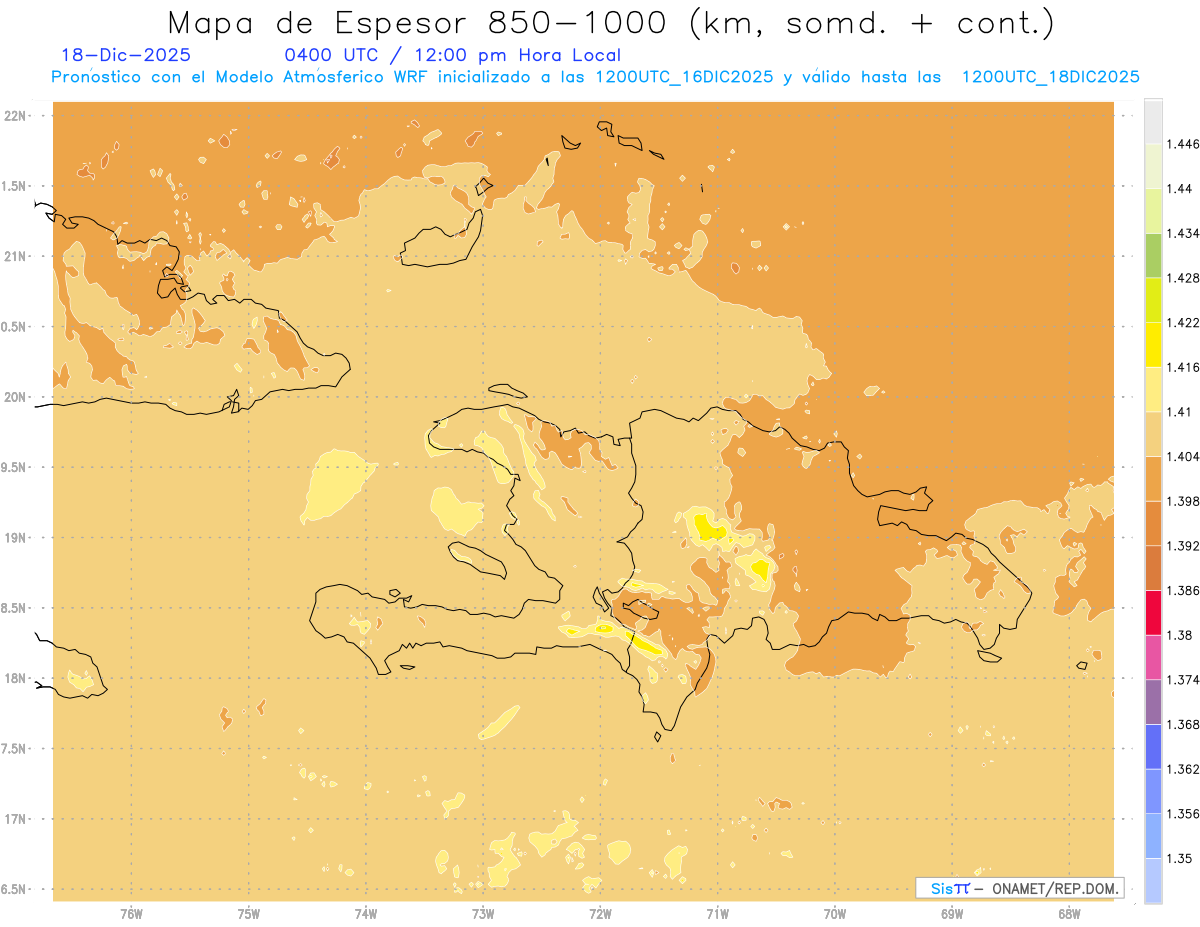Click the green colorbar segment between 1.434 and 1.428
The height and width of the screenshot is (927, 1200).
click(1153, 255)
